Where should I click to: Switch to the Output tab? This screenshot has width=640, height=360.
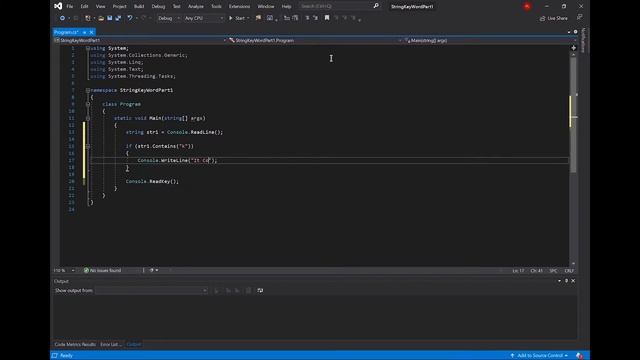tap(133, 344)
